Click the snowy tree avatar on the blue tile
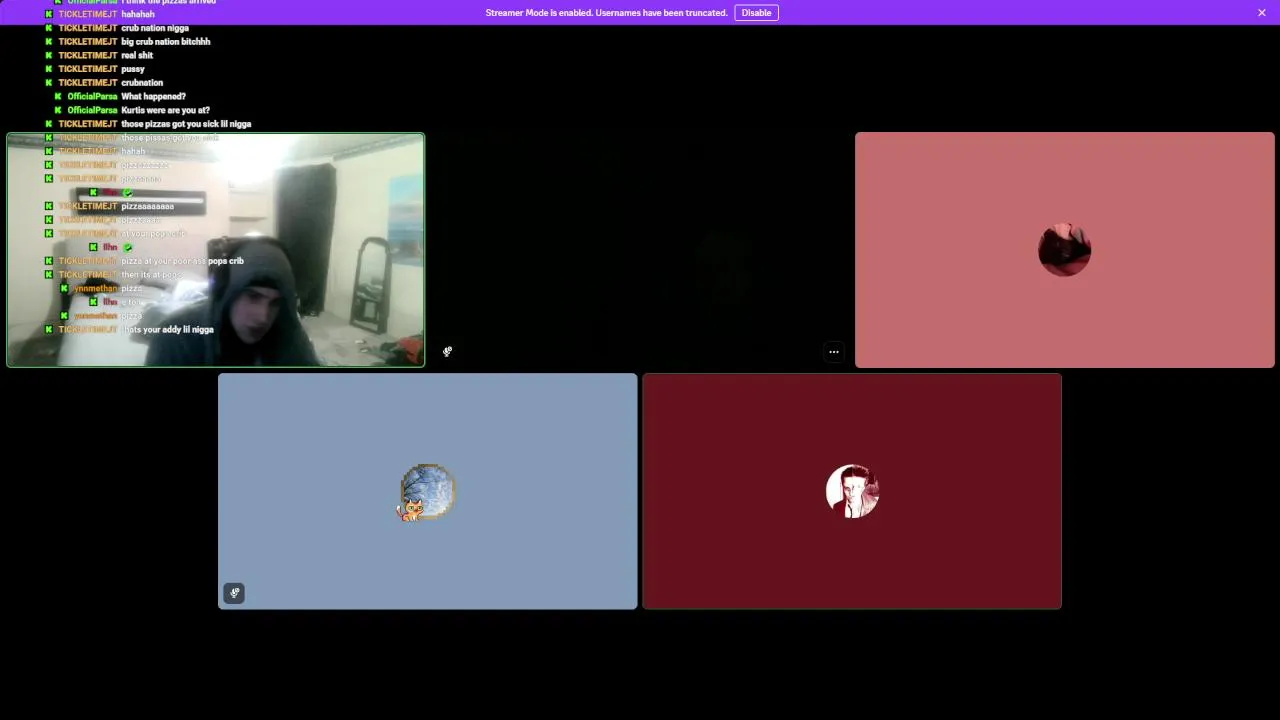 428,491
